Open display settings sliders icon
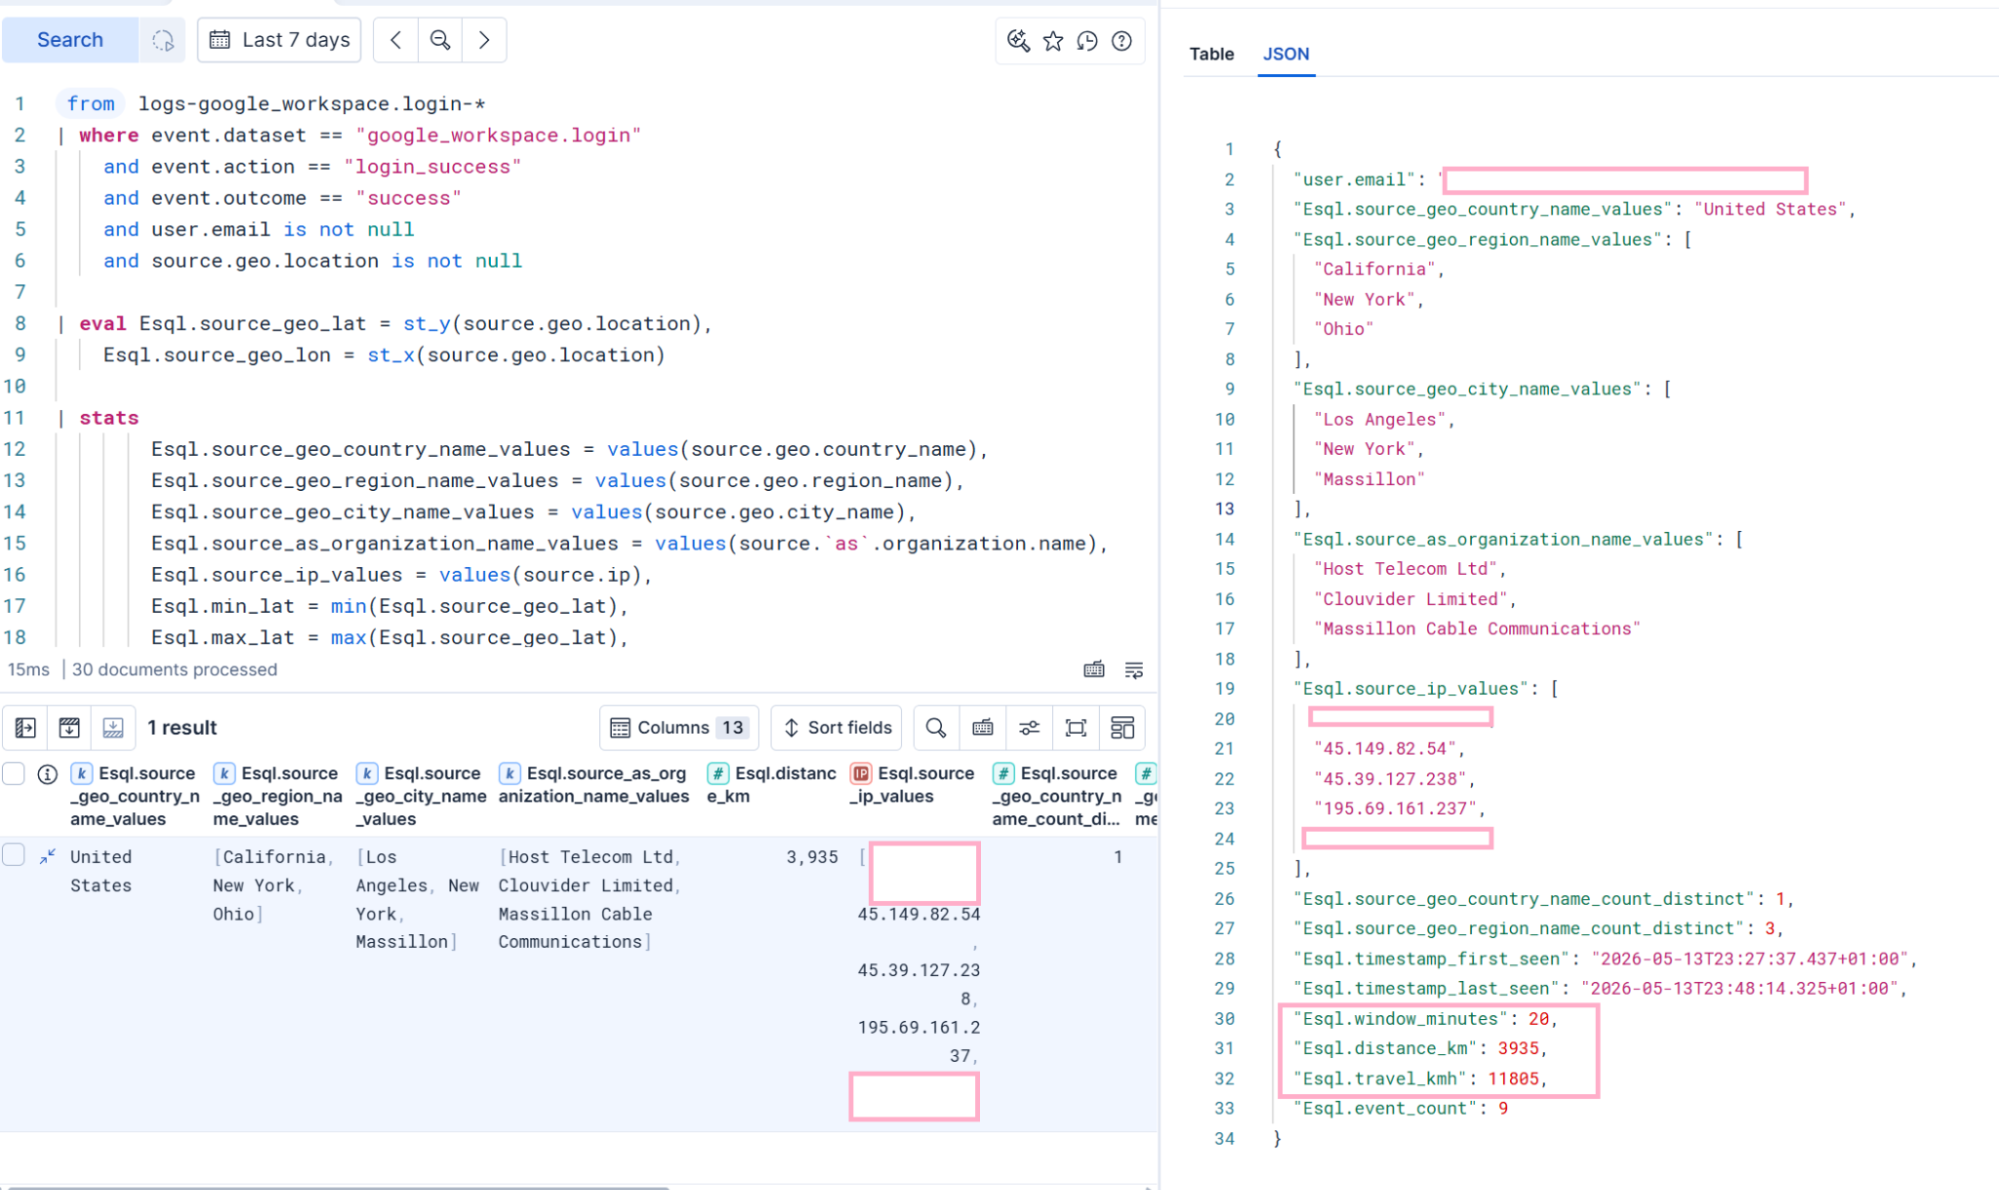Viewport: 1999px width, 1190px height. (x=1029, y=727)
